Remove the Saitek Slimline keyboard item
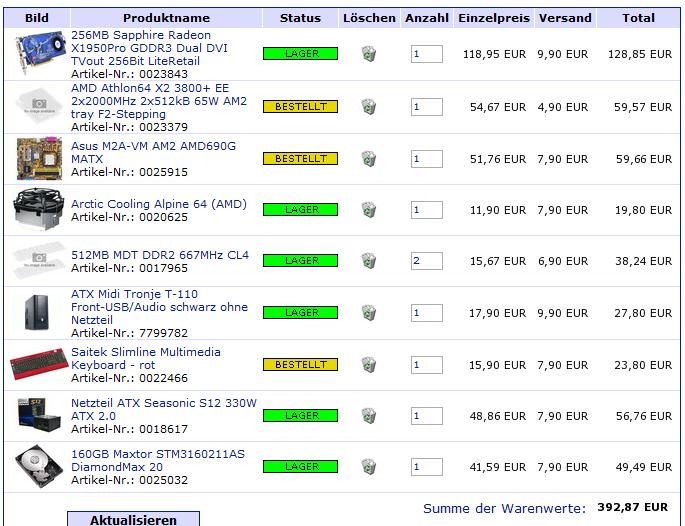Image resolution: width=685 pixels, height=526 pixels. [369, 365]
